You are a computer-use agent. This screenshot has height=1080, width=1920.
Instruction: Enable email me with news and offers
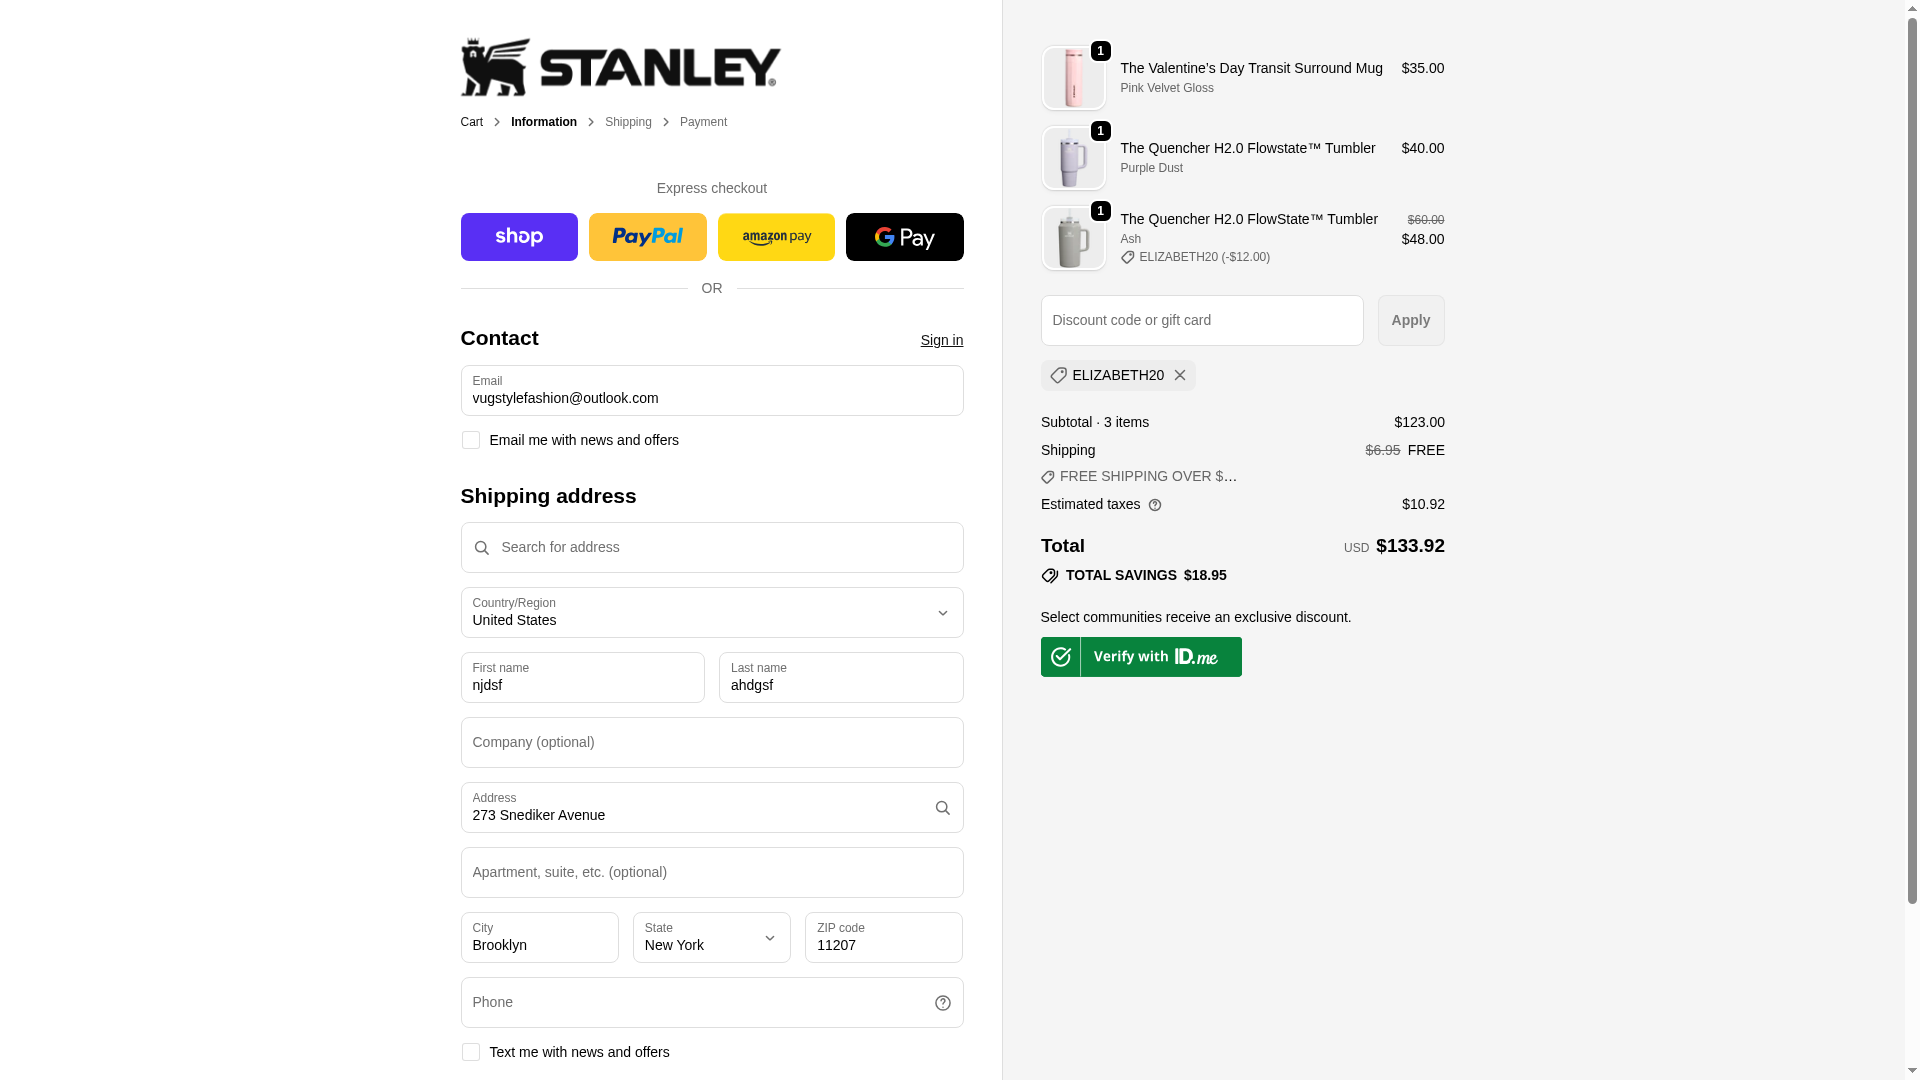click(471, 440)
